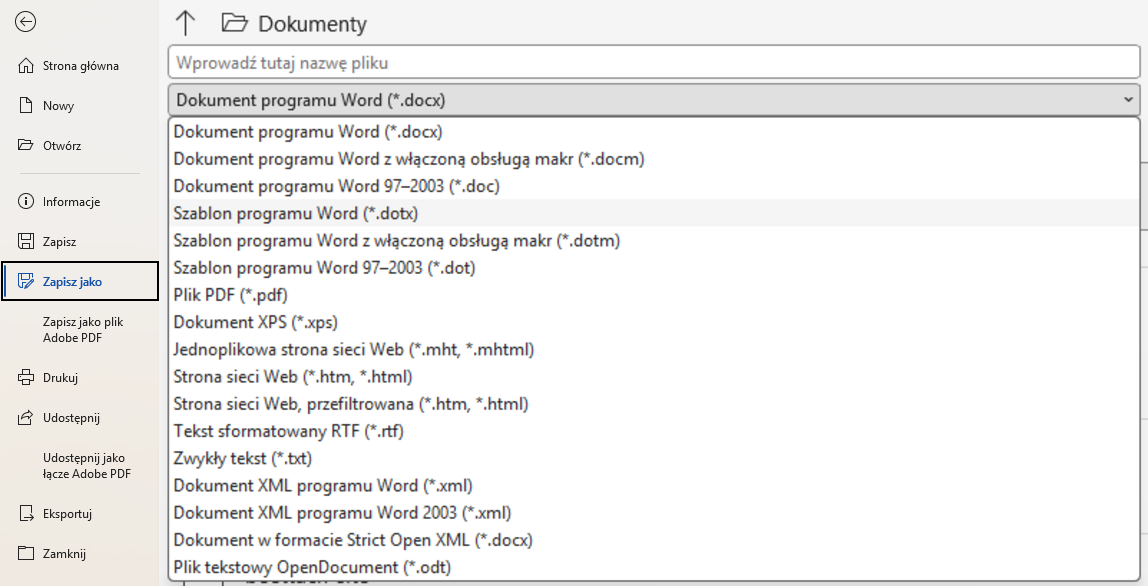This screenshot has width=1148, height=586.
Task: Choose Szablon programu Word (*.dotx)
Action: (x=296, y=213)
